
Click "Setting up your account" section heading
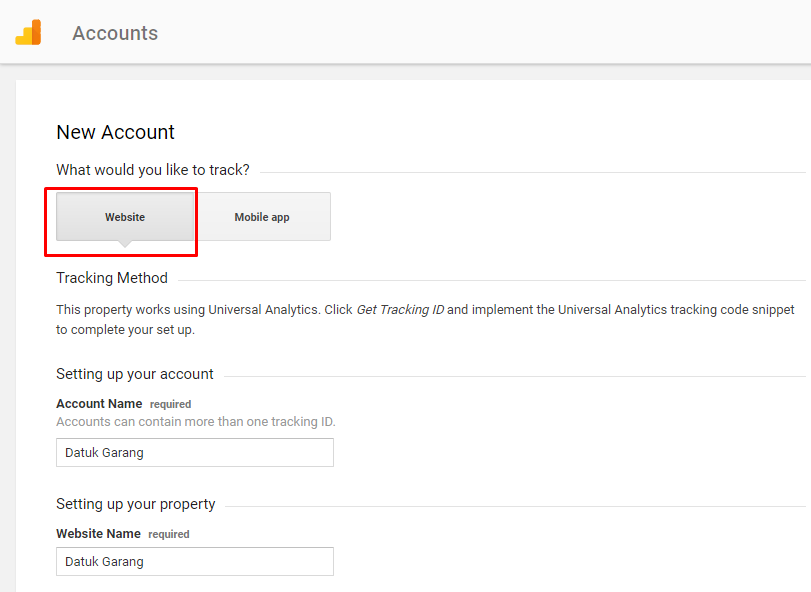[135, 374]
